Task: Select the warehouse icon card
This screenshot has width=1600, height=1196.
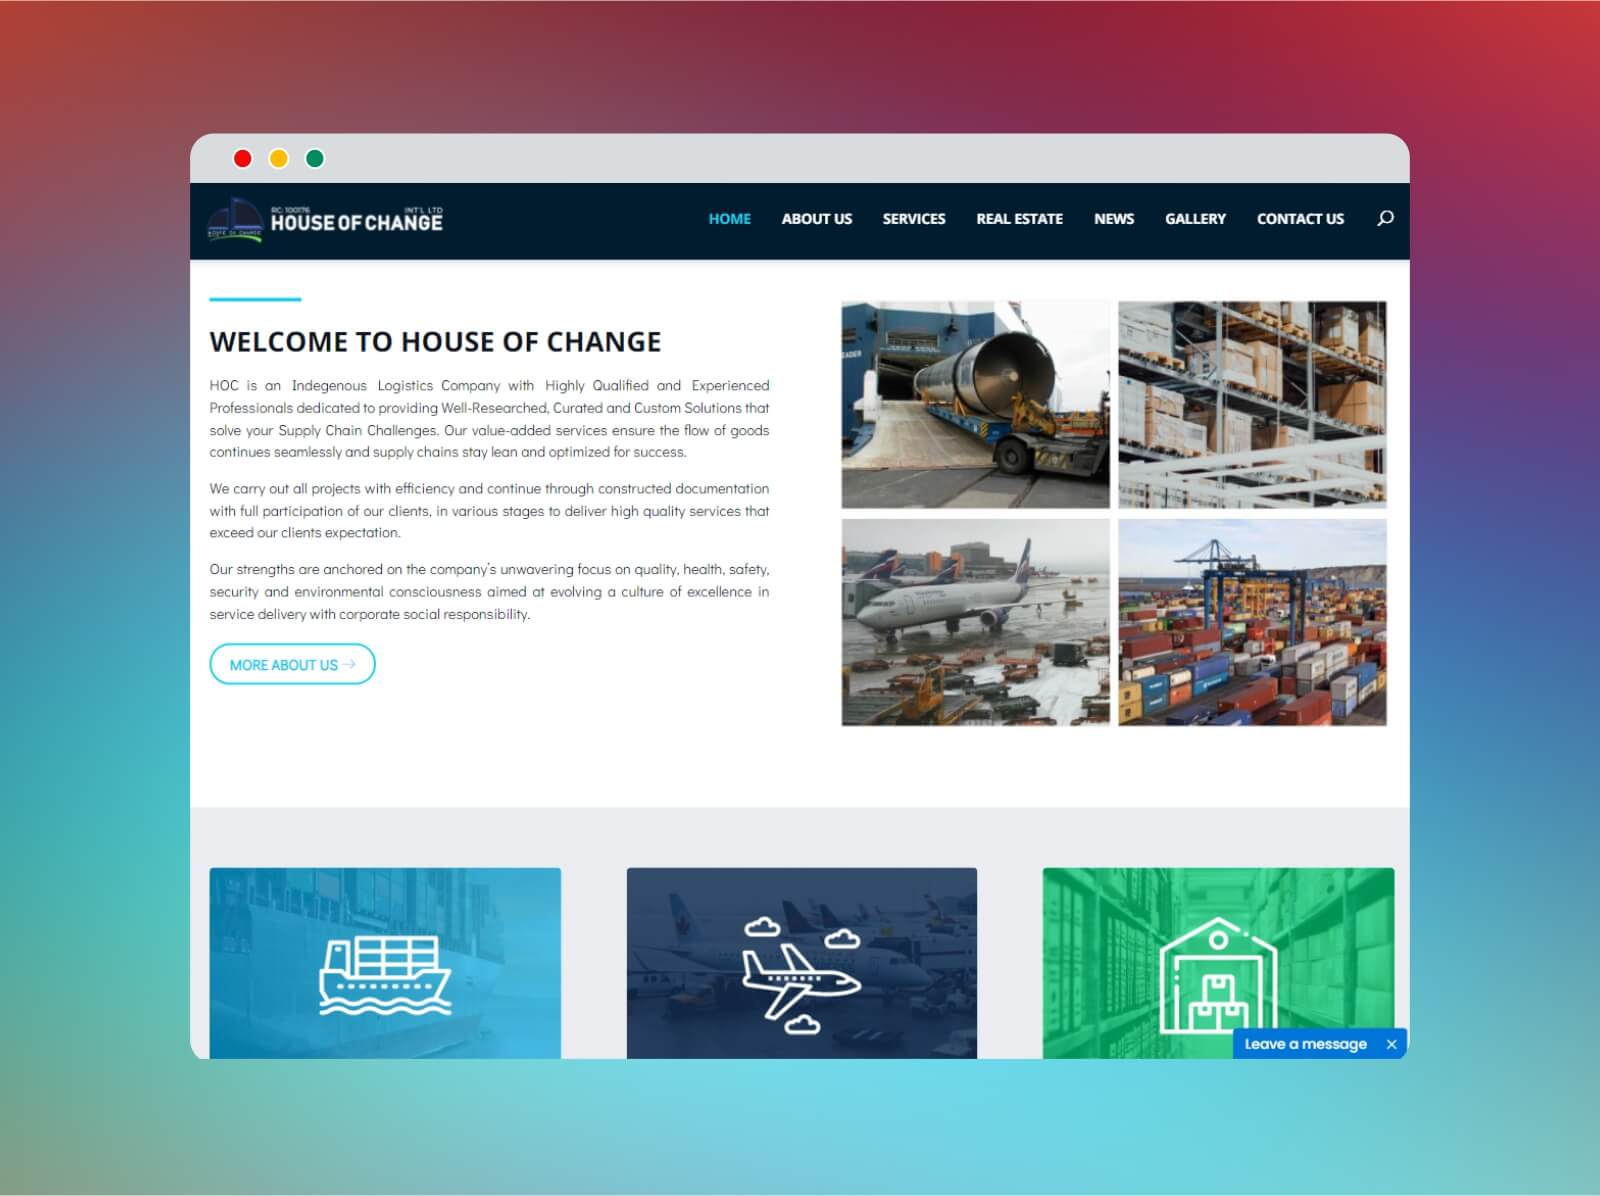Action: coord(1218,963)
